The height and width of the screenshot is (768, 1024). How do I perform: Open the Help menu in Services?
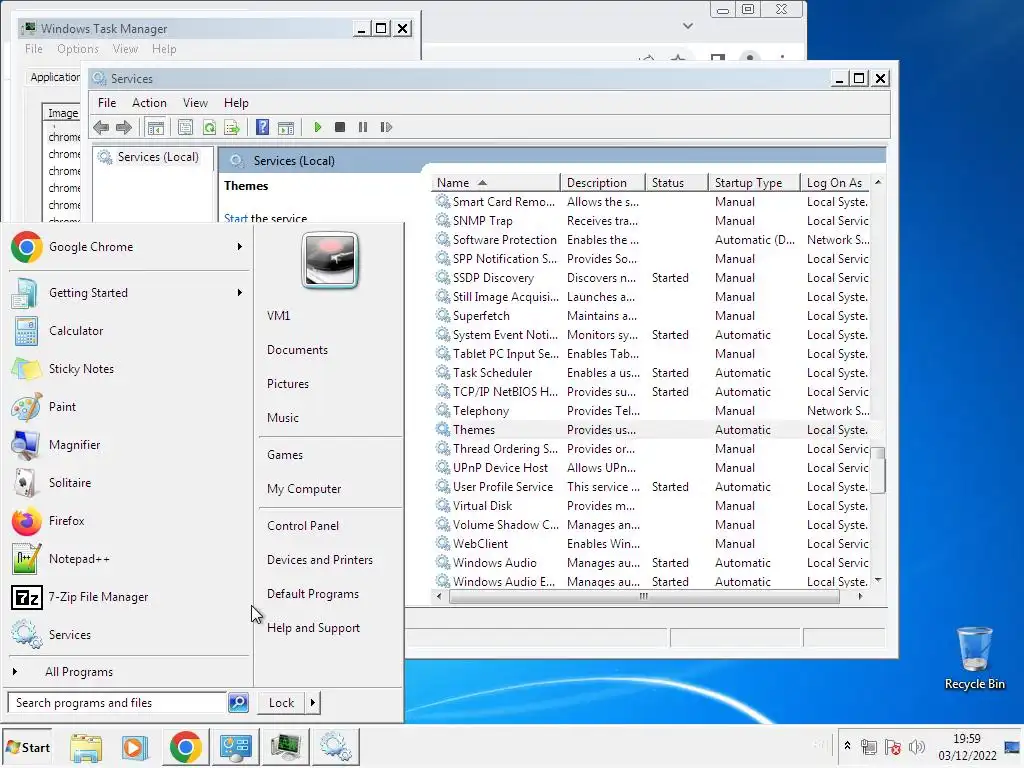pyautogui.click(x=236, y=103)
